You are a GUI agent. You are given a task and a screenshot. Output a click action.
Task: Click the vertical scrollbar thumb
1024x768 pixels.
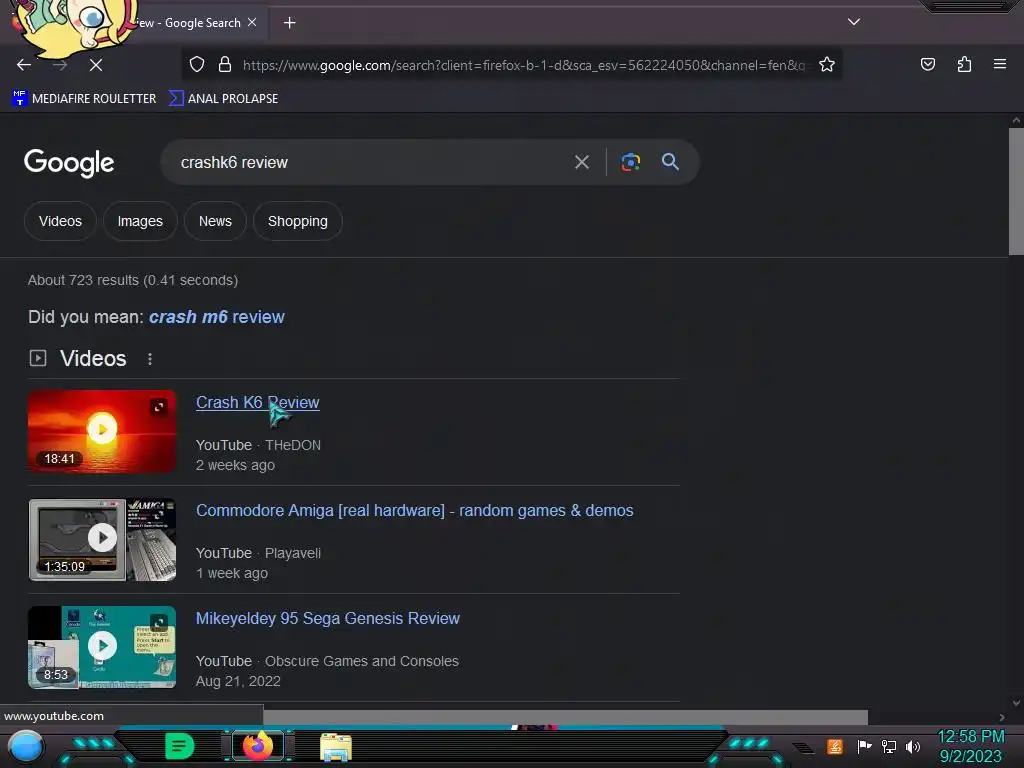click(1016, 191)
